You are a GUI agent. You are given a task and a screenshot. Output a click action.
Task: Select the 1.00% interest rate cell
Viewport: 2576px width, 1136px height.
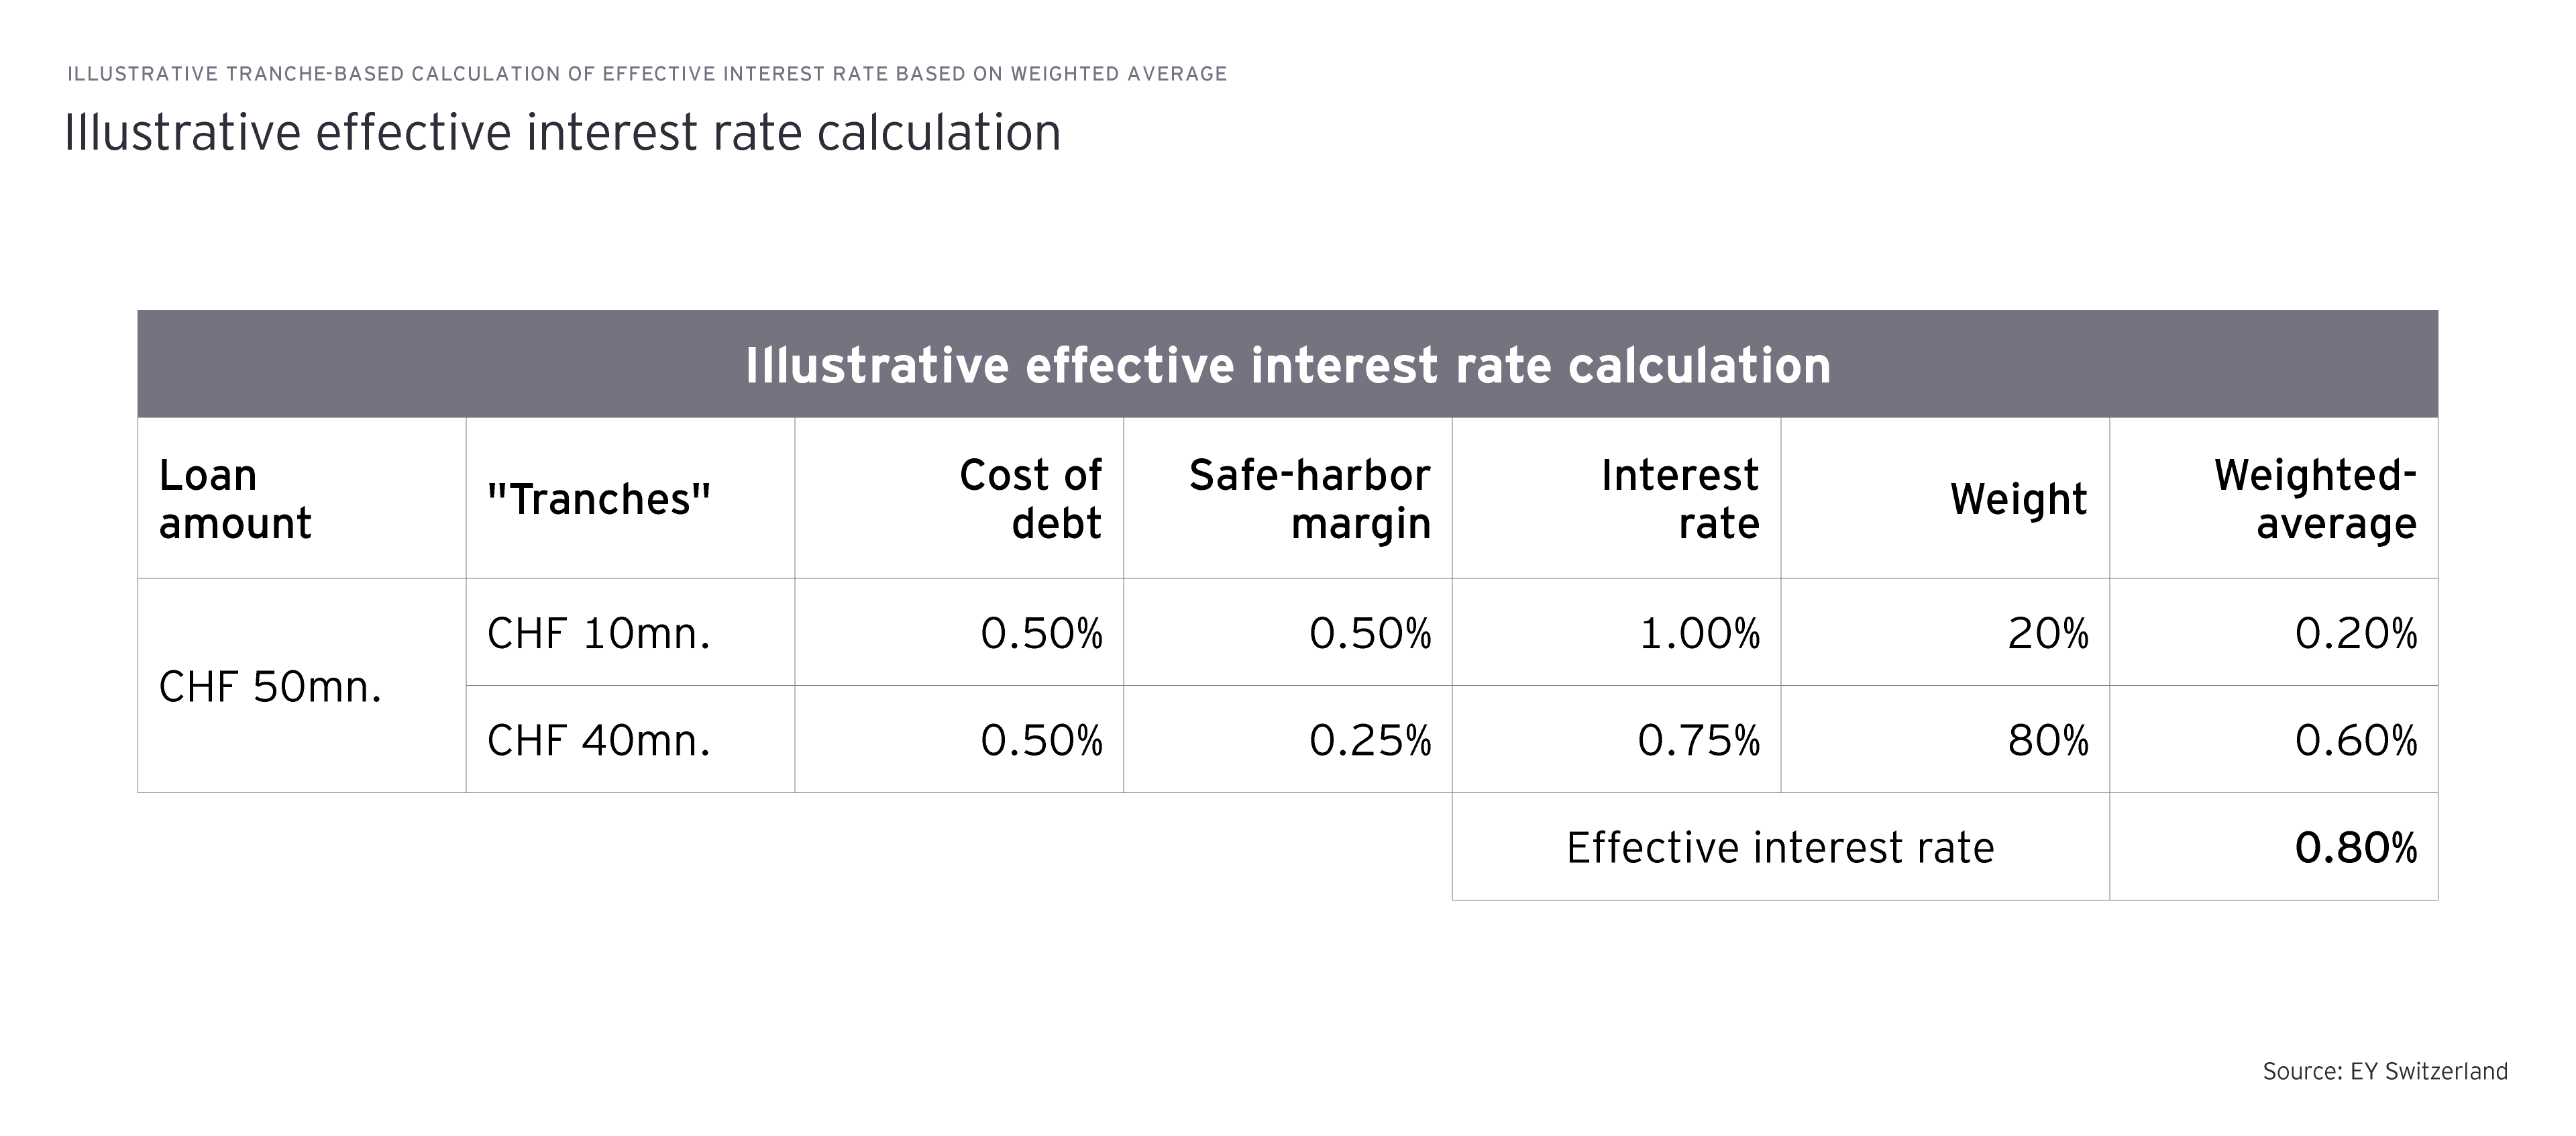coord(1699,633)
